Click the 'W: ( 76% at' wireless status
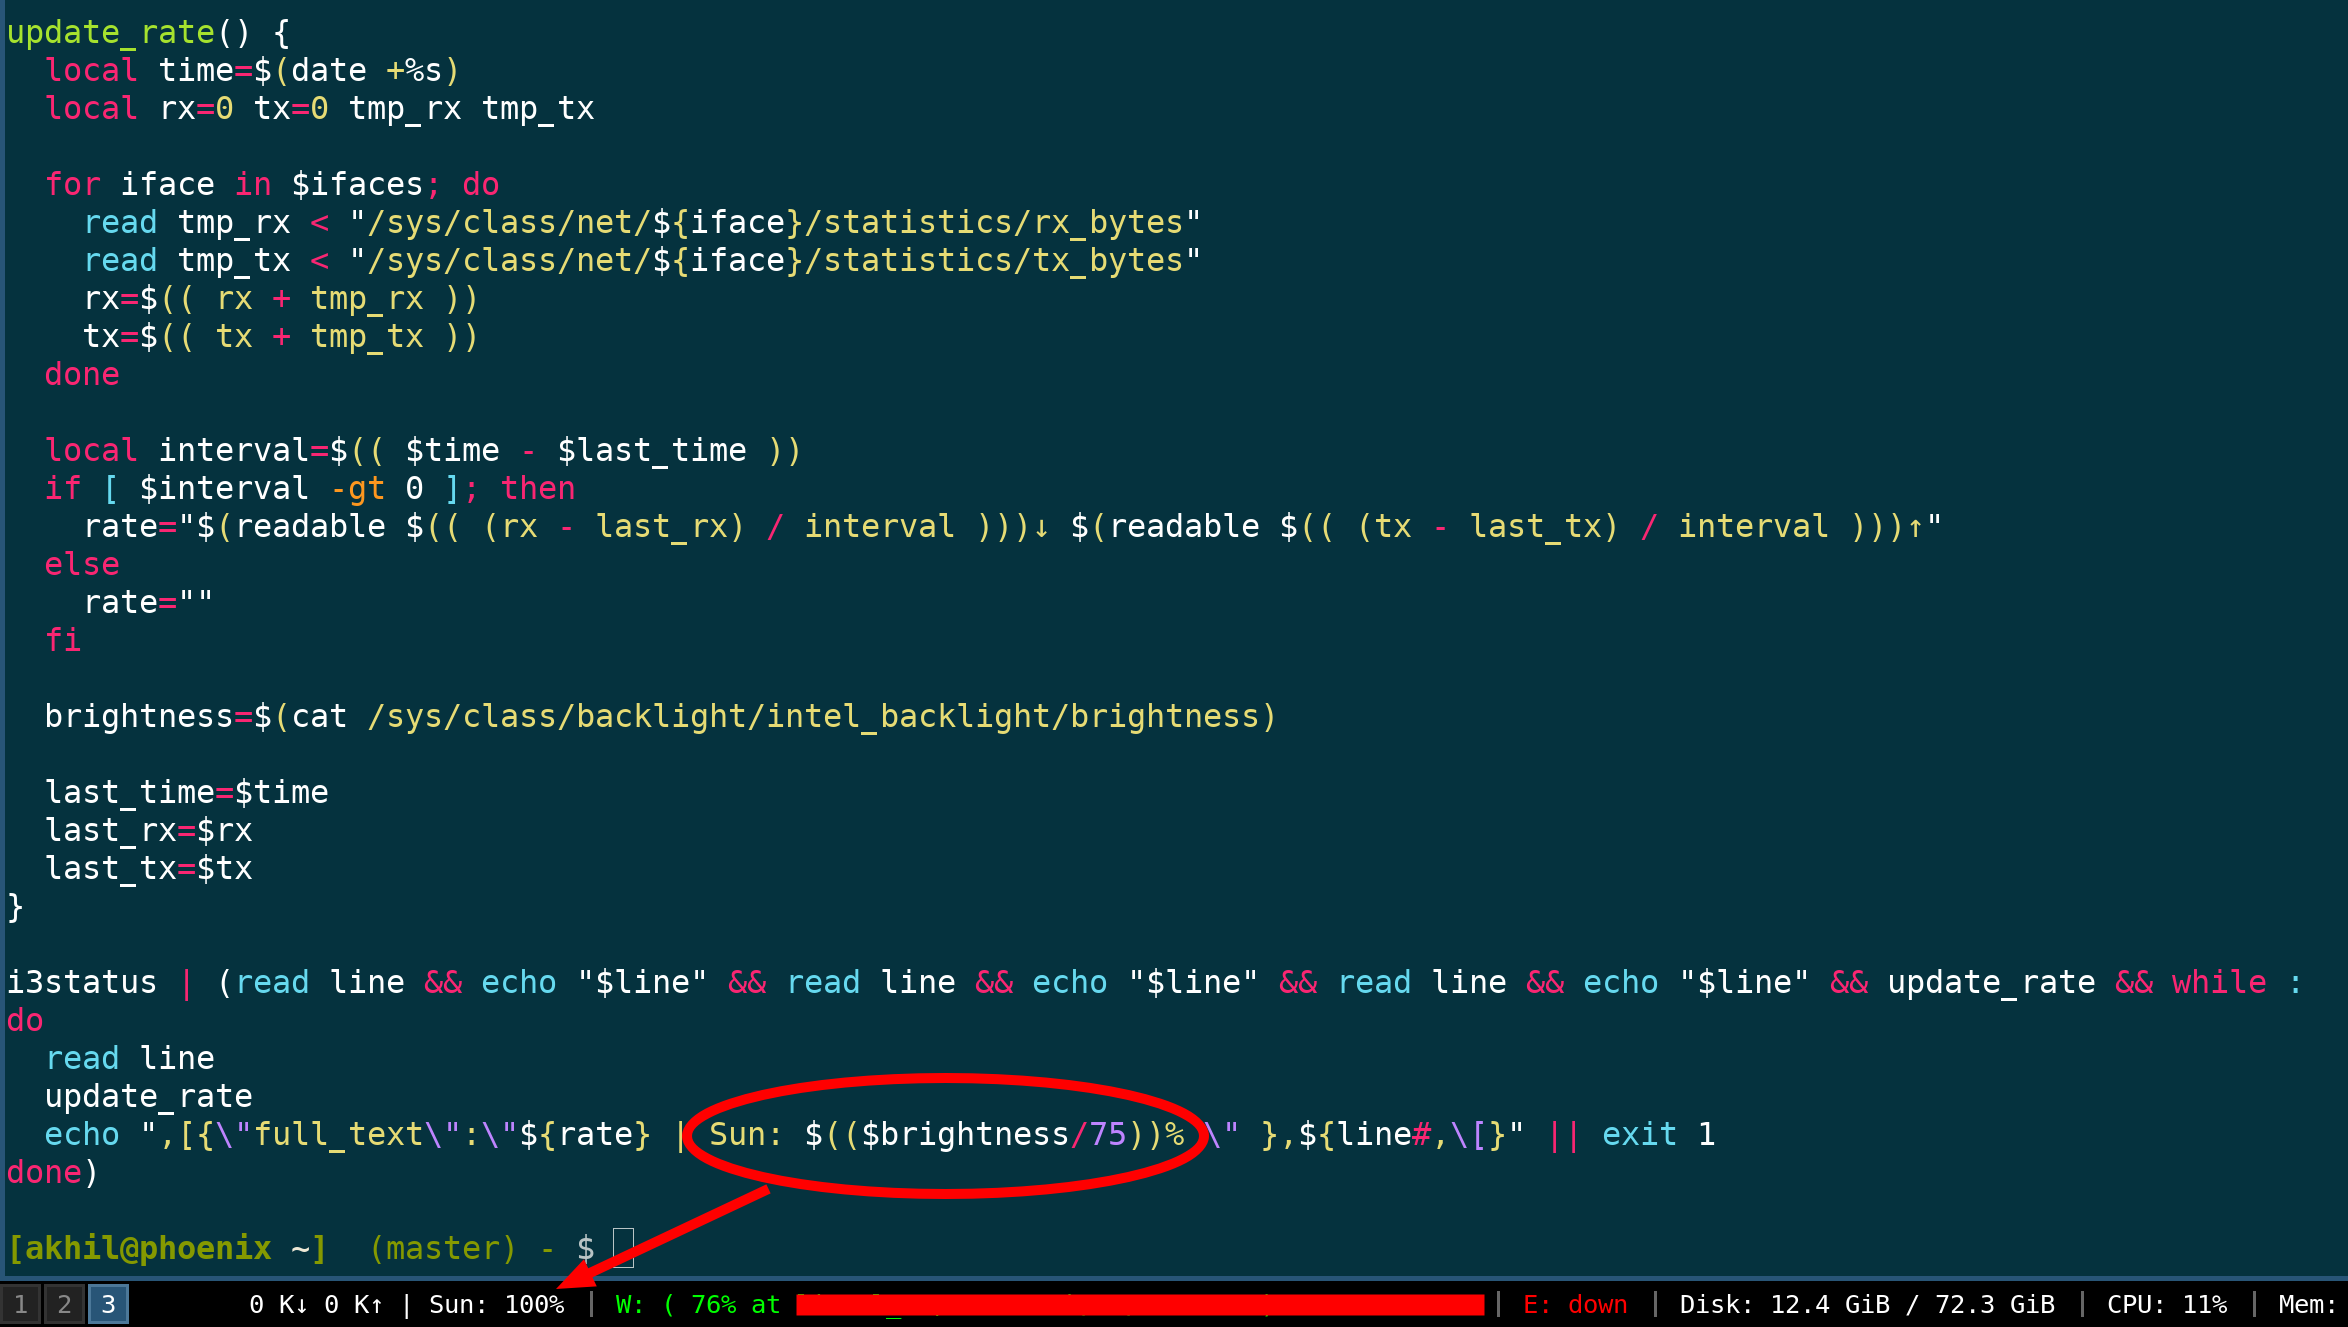Viewport: 2348px width, 1327px height. pos(698,1304)
